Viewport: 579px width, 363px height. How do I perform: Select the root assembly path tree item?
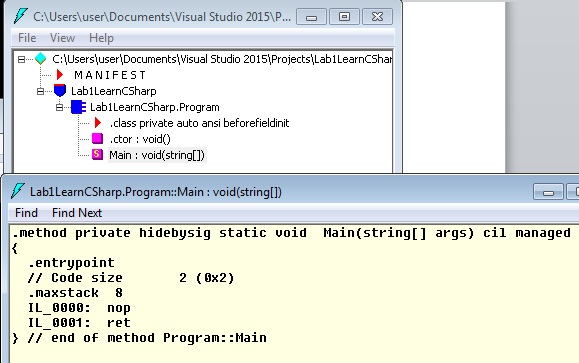coord(222,59)
